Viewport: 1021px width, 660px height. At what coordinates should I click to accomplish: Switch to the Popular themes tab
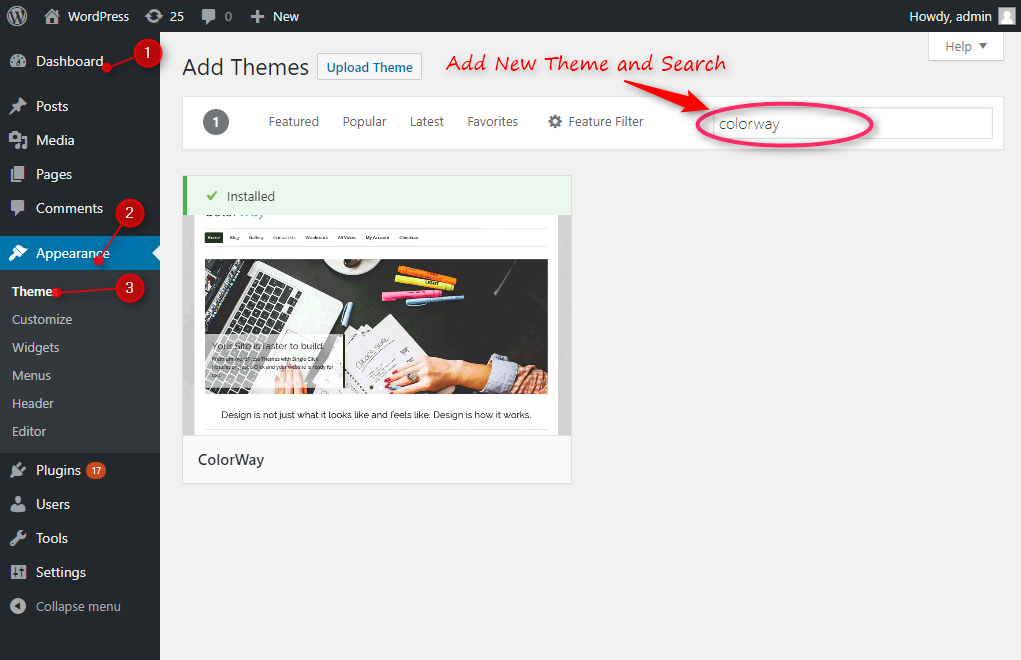[x=364, y=121]
